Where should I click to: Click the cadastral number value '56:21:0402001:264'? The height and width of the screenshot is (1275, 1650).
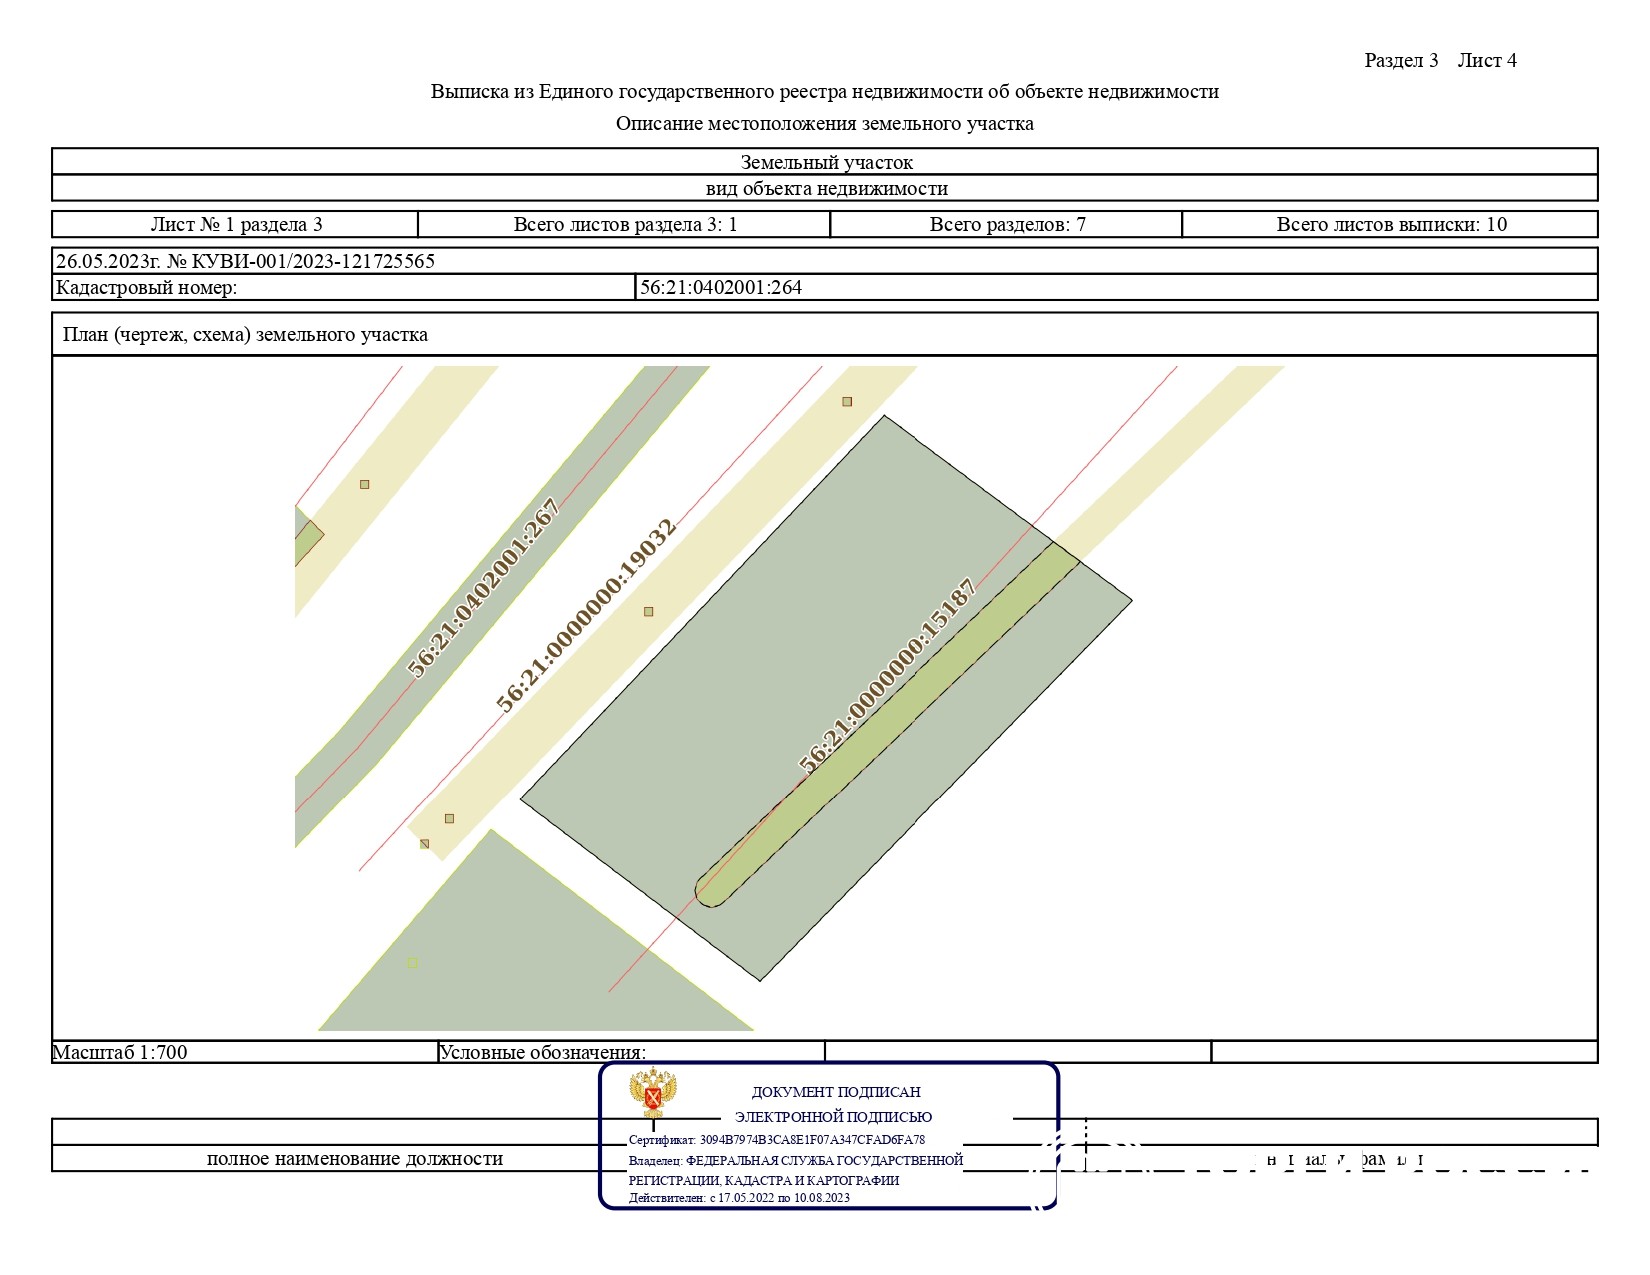pyautogui.click(x=721, y=288)
